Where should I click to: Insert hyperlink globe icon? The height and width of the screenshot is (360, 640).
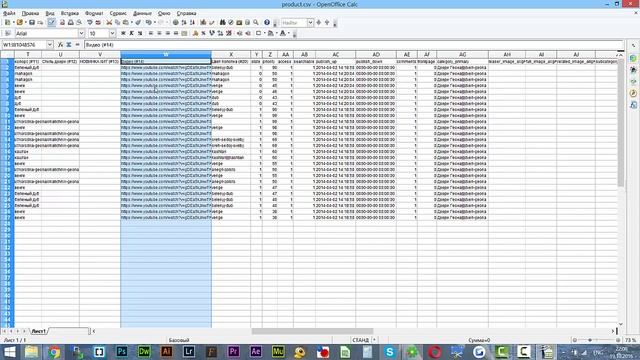(x=176, y=22)
